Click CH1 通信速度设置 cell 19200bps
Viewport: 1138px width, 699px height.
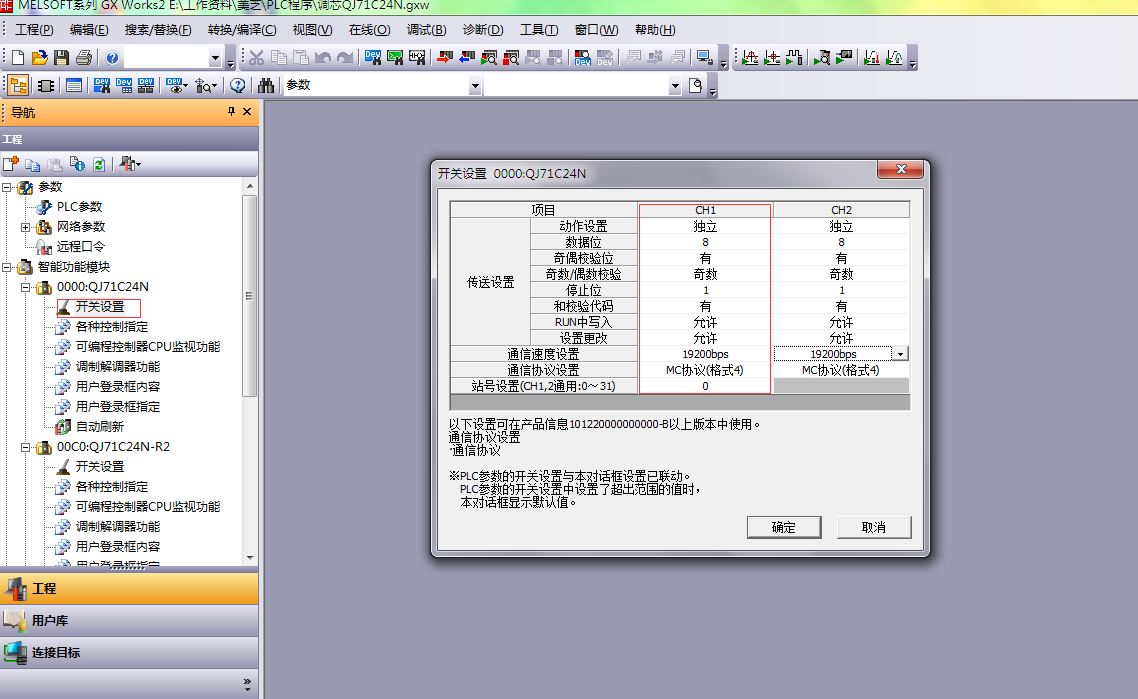click(705, 354)
